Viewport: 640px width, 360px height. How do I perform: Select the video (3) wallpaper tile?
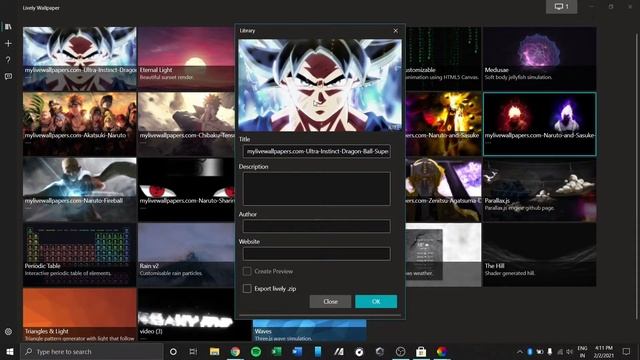[186, 315]
